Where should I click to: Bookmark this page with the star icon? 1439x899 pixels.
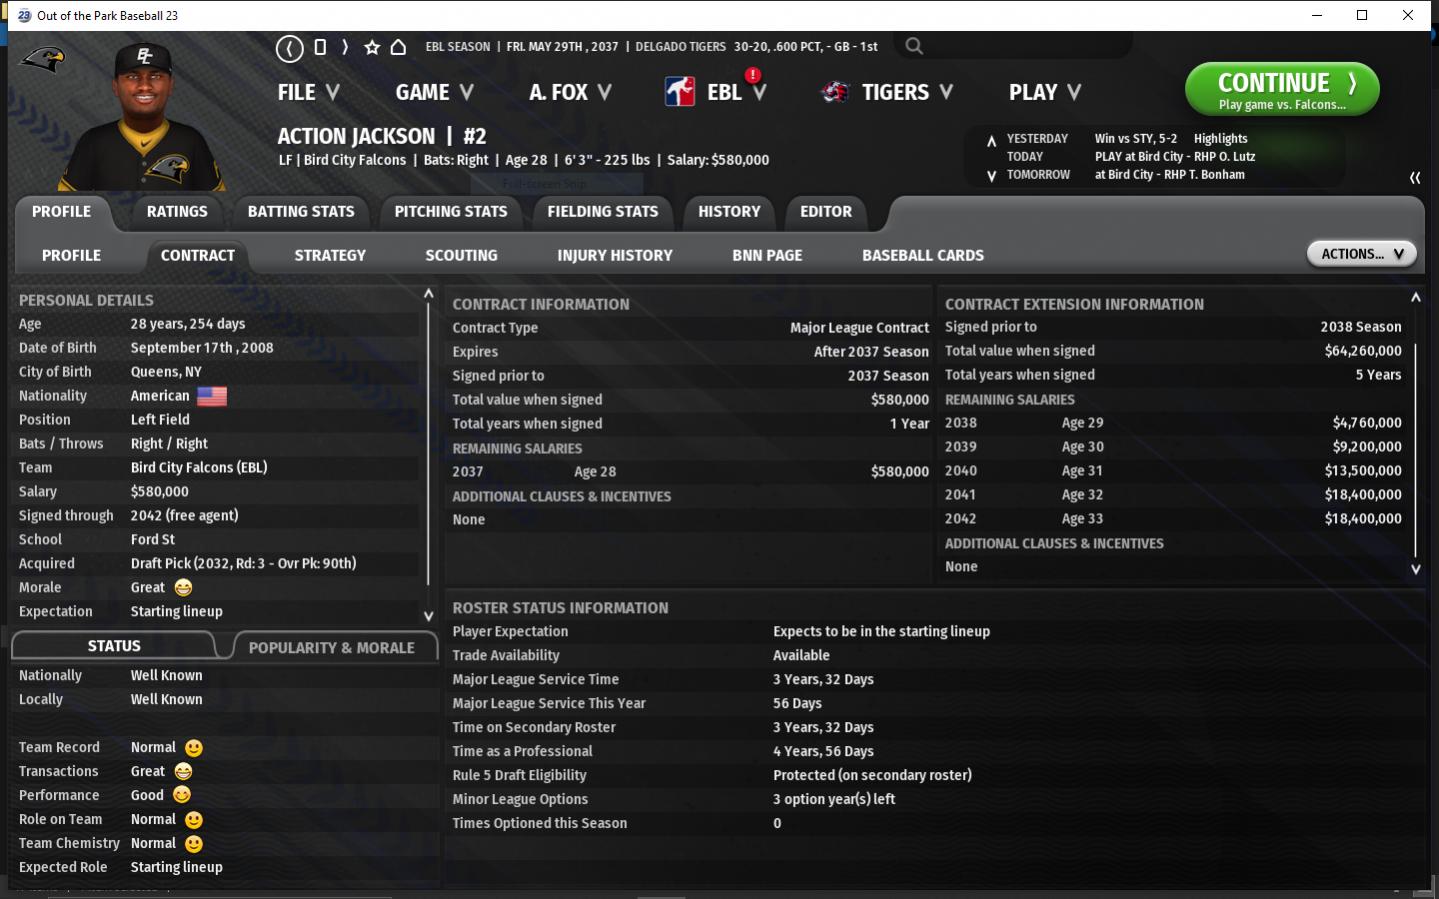(x=372, y=47)
